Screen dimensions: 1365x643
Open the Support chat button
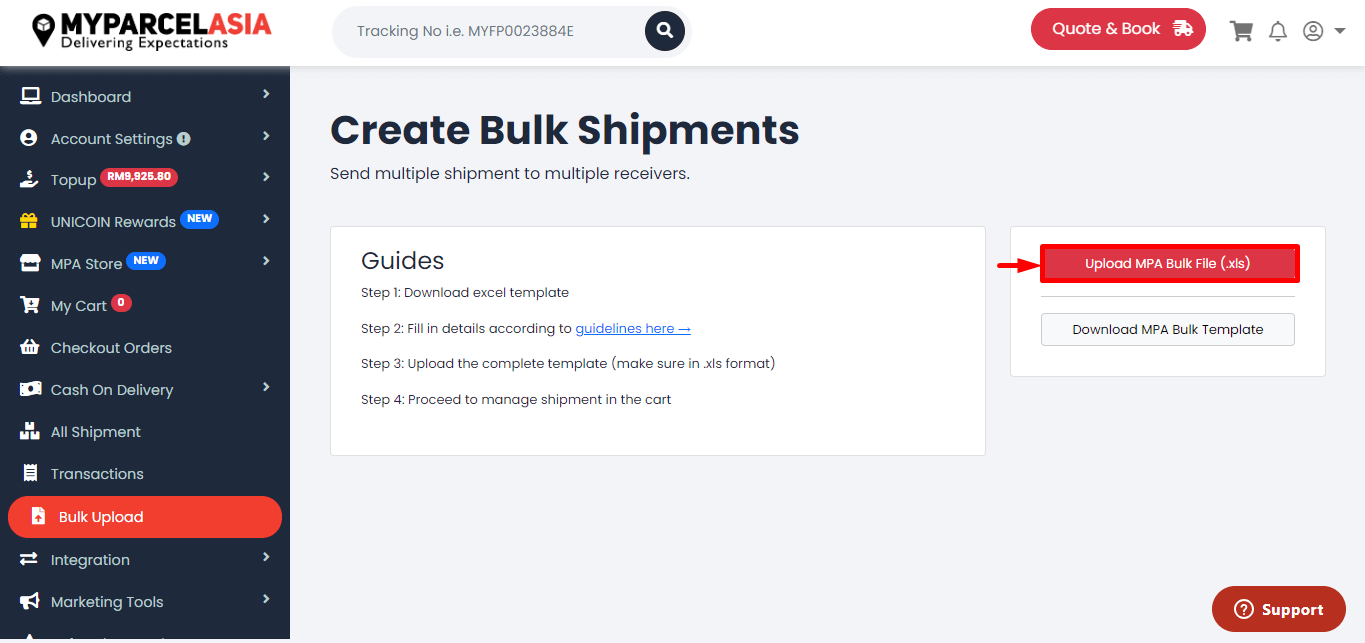click(x=1279, y=609)
